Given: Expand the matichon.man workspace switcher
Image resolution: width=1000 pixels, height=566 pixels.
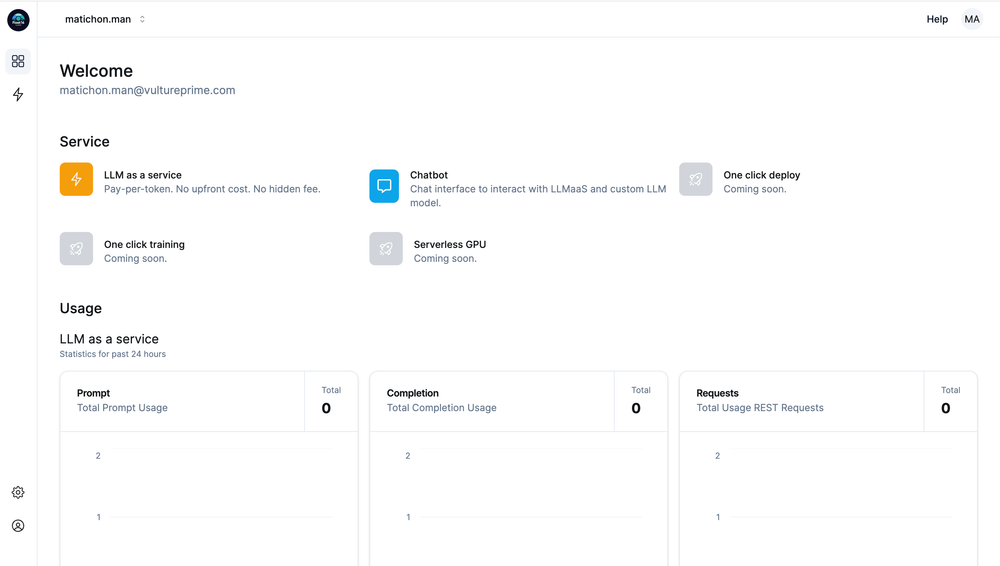Looking at the screenshot, I should point(105,19).
